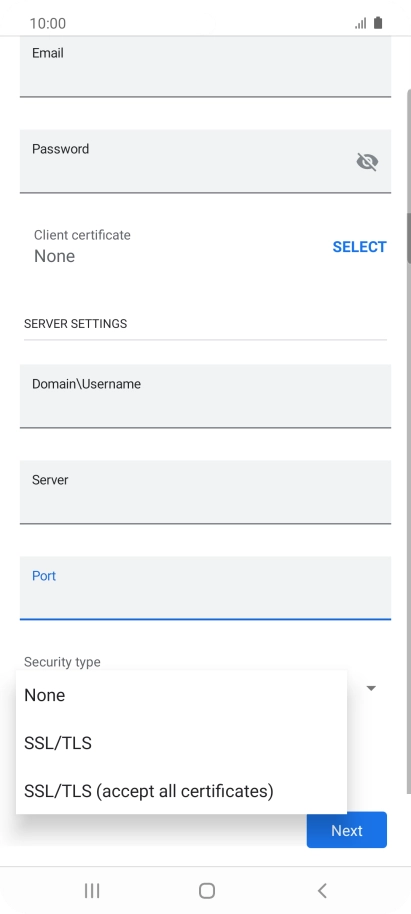Image resolution: width=411 pixels, height=914 pixels.
Task: Tap the Server input field
Action: pyautogui.click(x=205, y=492)
